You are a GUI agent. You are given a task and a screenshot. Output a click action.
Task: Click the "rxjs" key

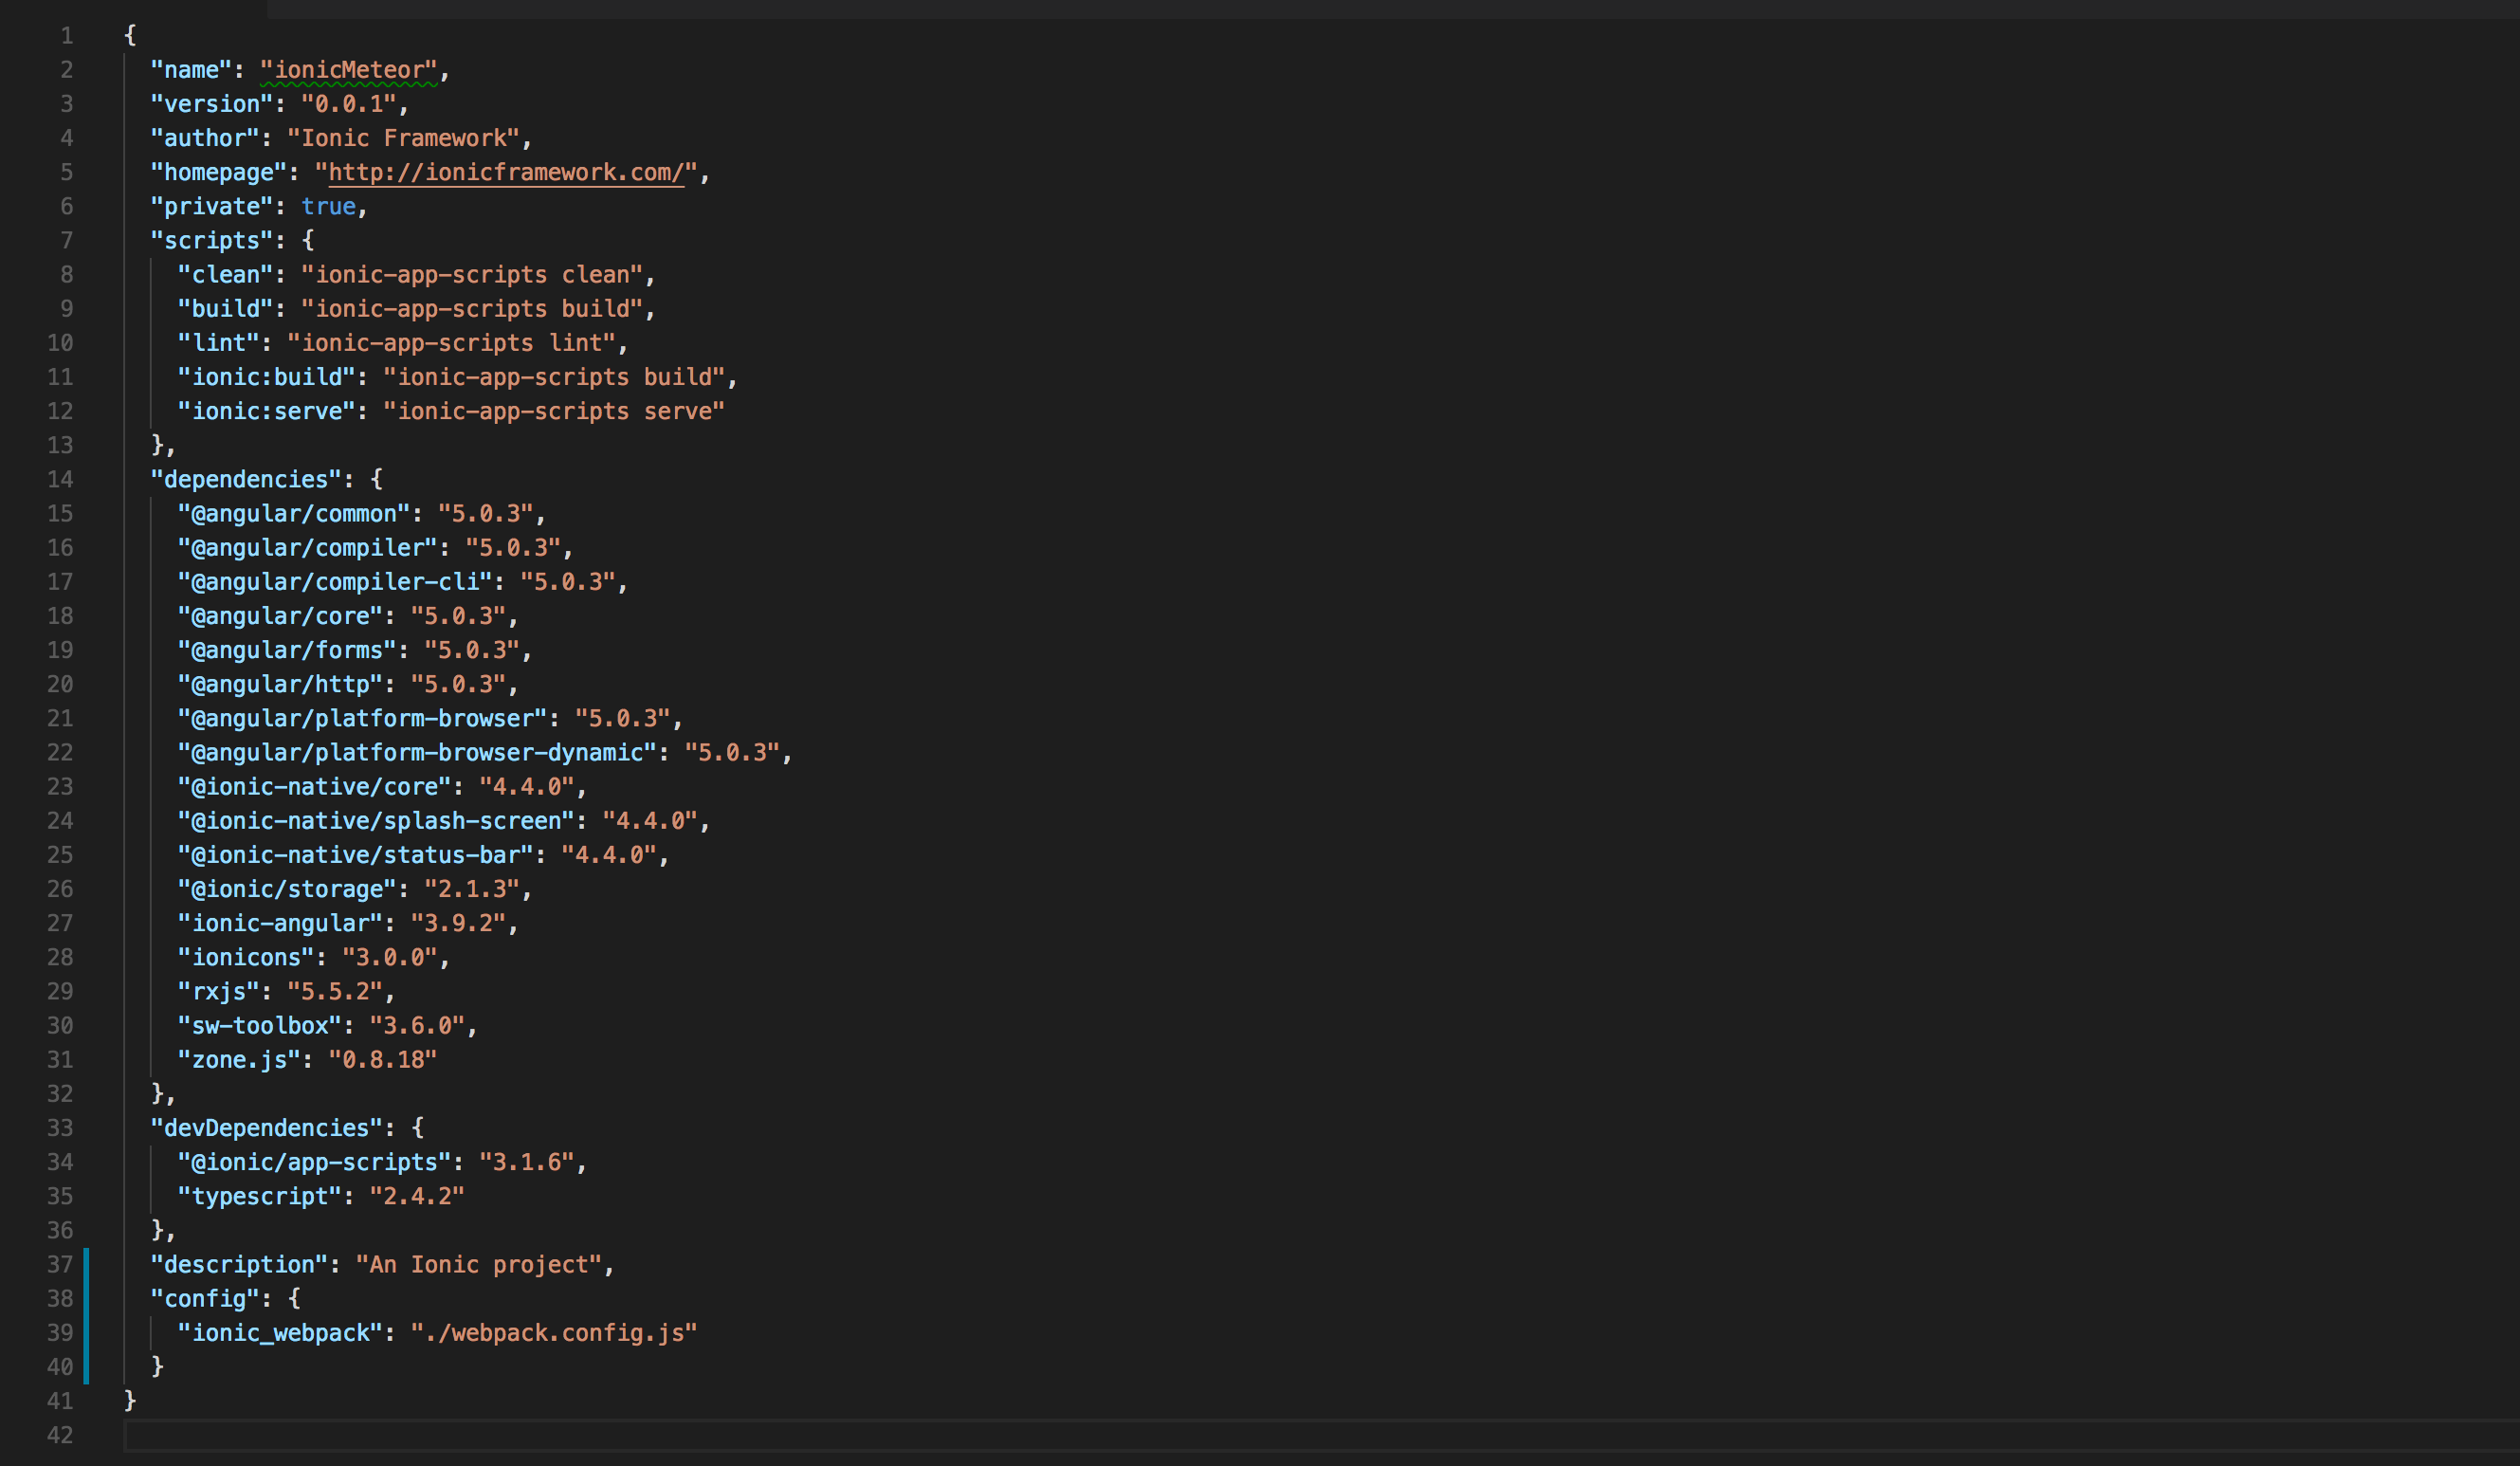(219, 991)
